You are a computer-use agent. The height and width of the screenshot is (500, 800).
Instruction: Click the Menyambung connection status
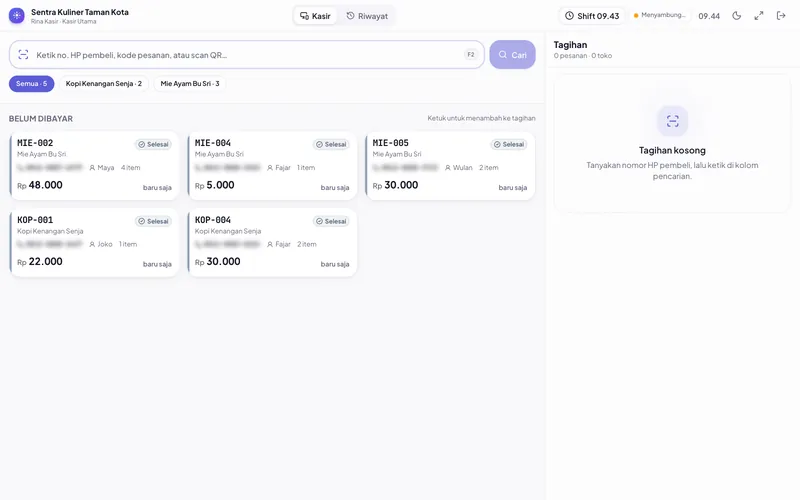[x=660, y=15]
